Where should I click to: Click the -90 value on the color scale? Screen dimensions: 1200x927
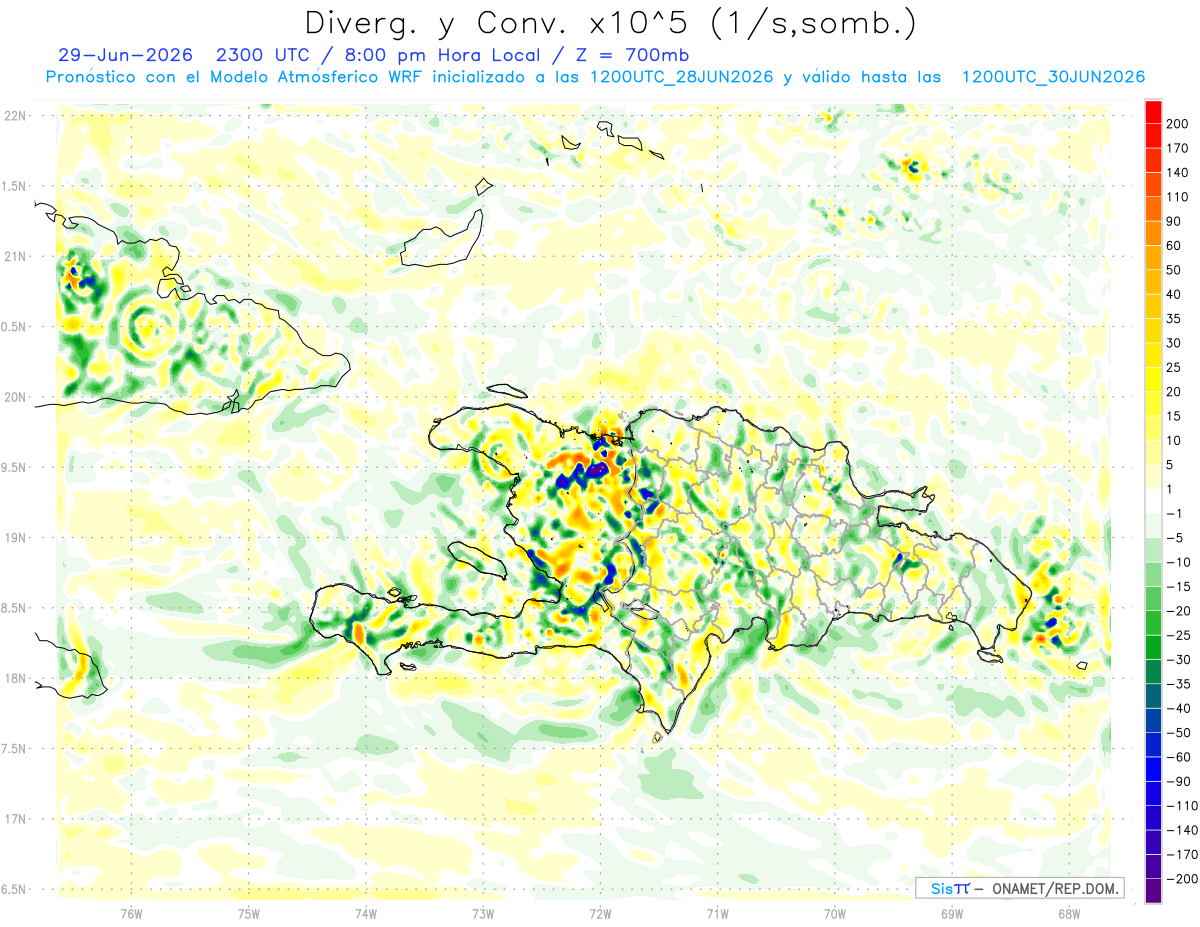[1179, 781]
